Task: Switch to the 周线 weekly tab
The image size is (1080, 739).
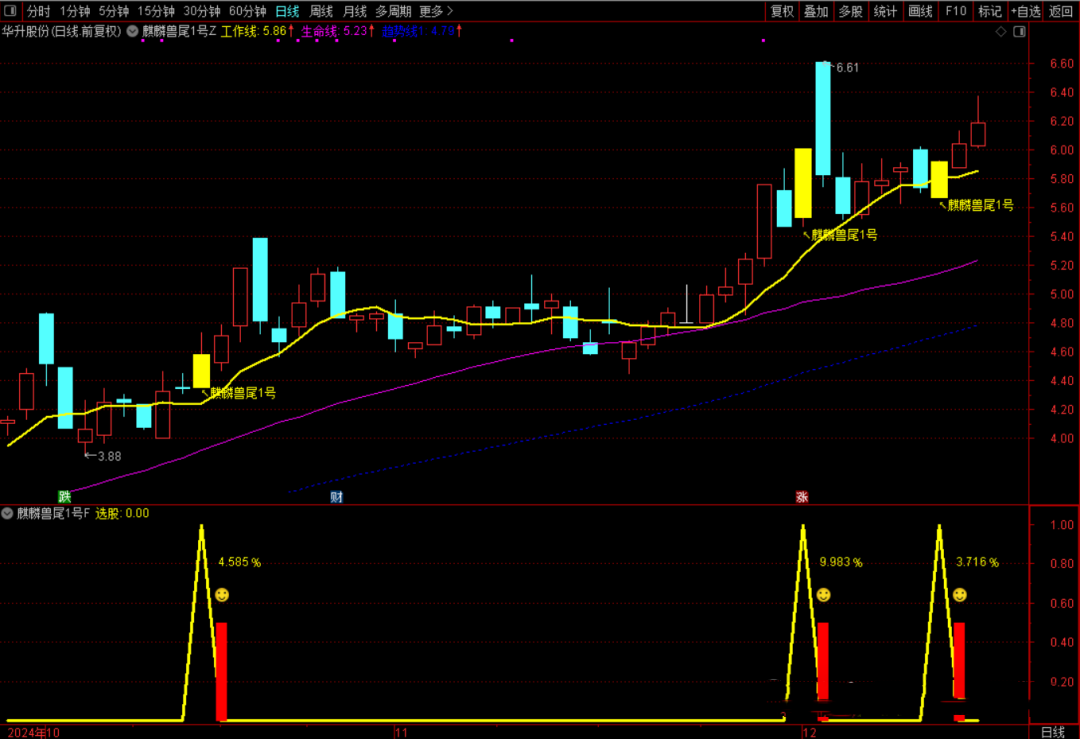Action: pyautogui.click(x=321, y=12)
